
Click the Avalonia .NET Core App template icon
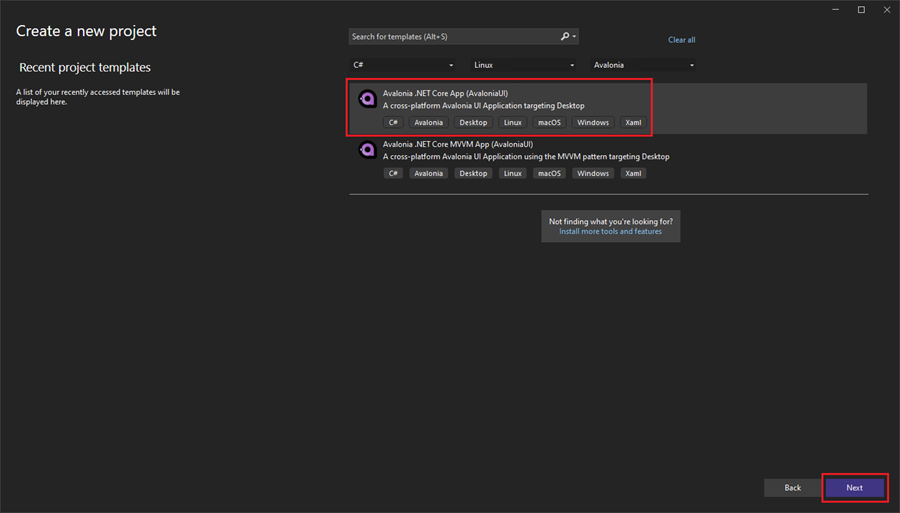pyautogui.click(x=367, y=99)
